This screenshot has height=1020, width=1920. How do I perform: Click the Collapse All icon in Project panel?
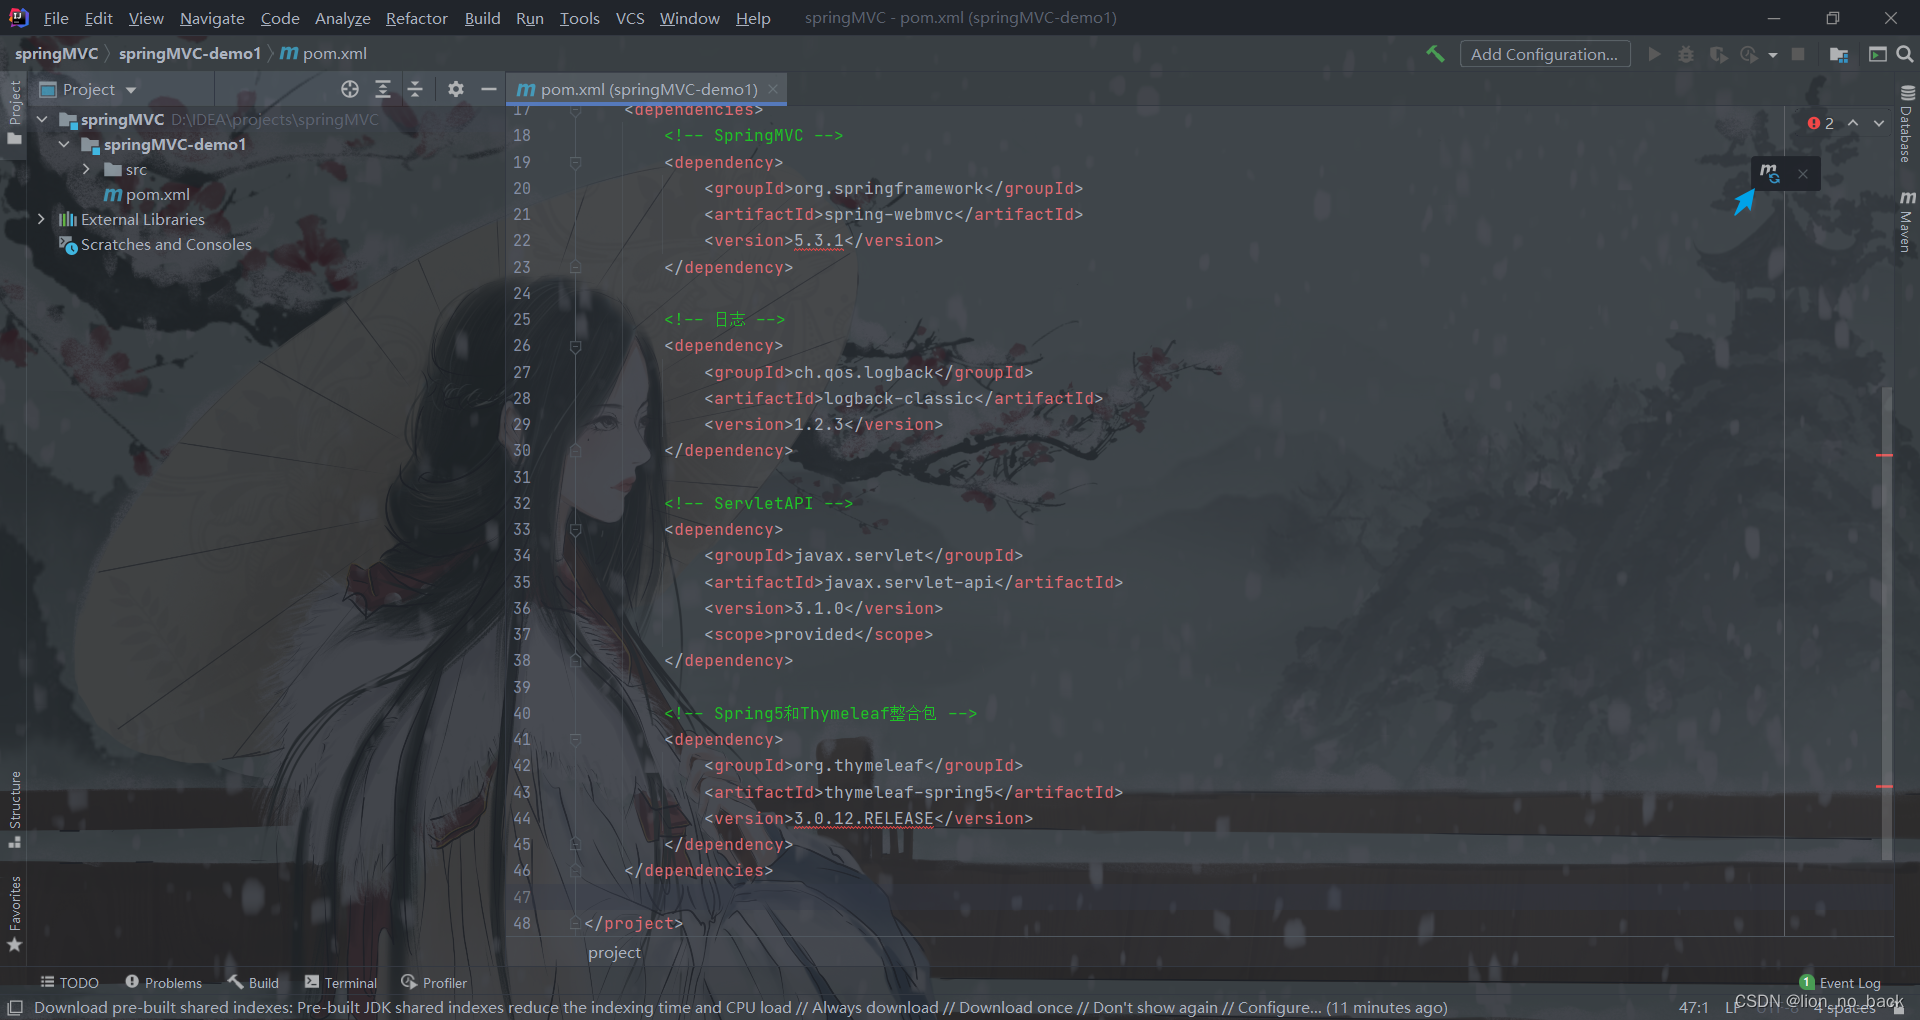[x=415, y=89]
